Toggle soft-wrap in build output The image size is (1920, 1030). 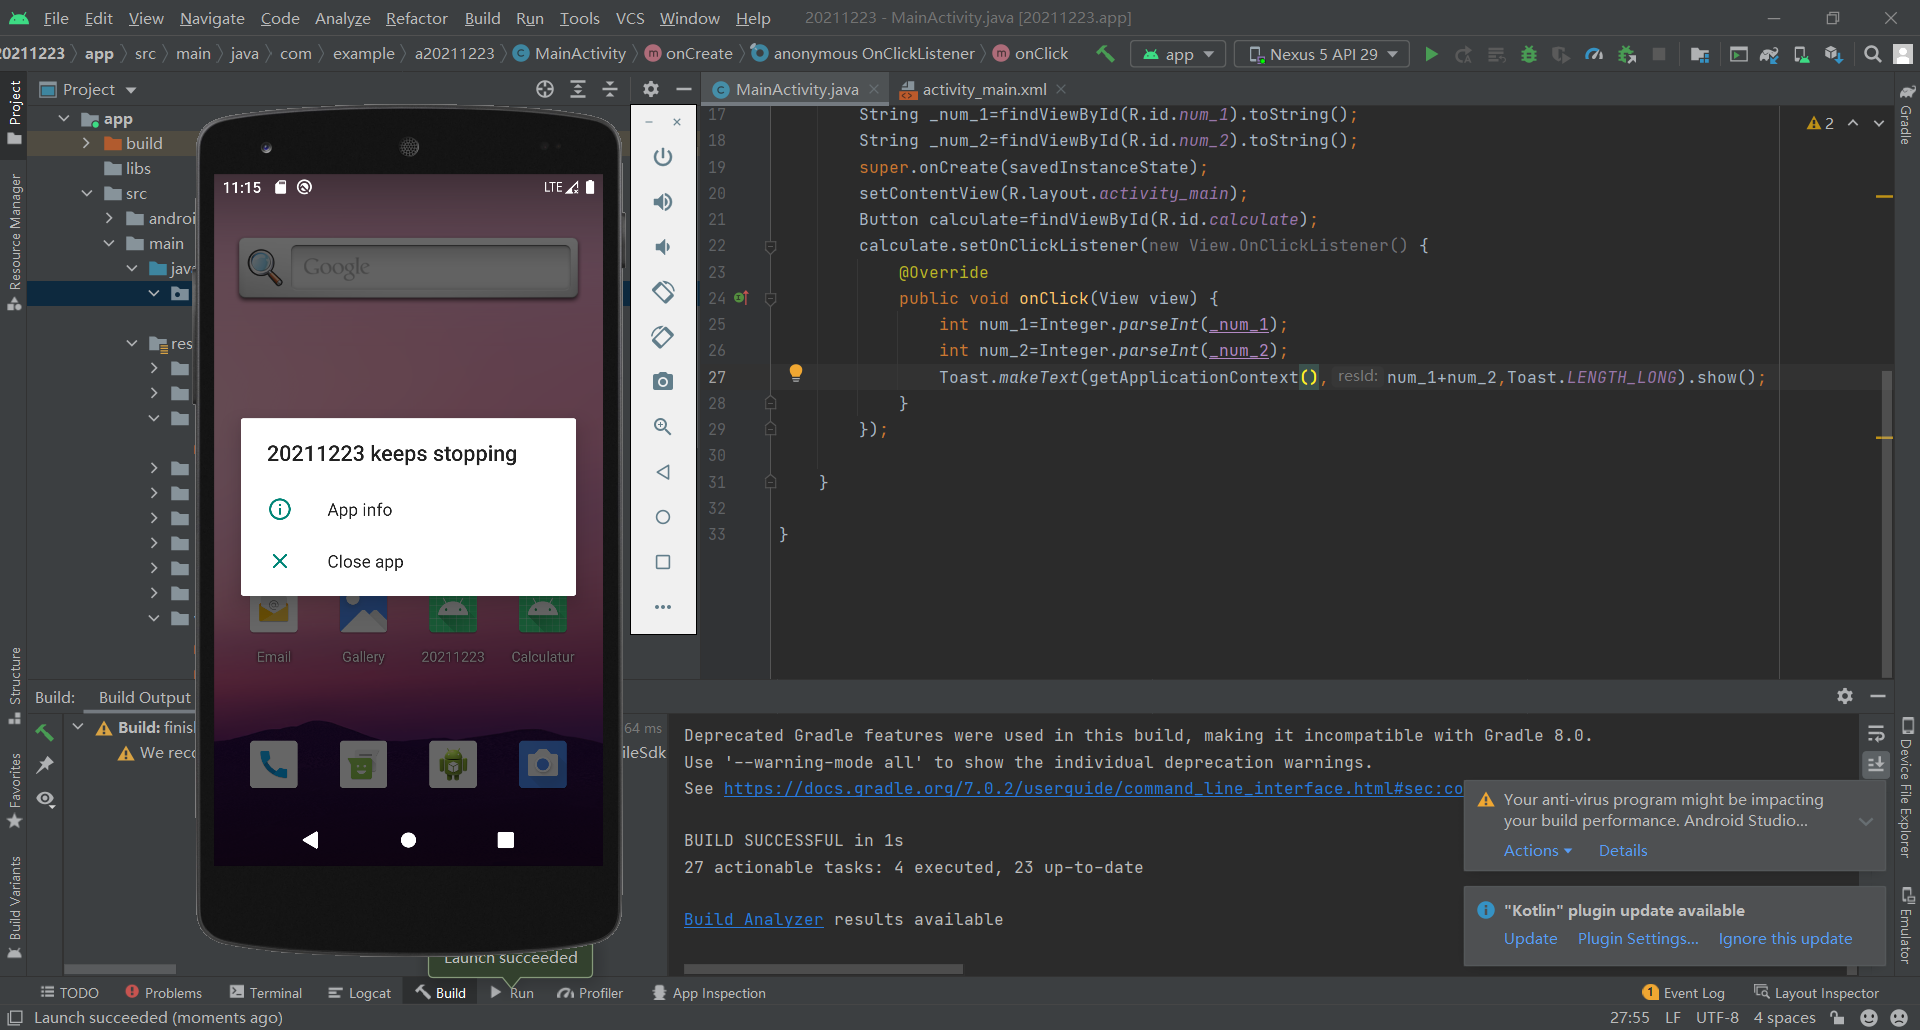pyautogui.click(x=1875, y=734)
